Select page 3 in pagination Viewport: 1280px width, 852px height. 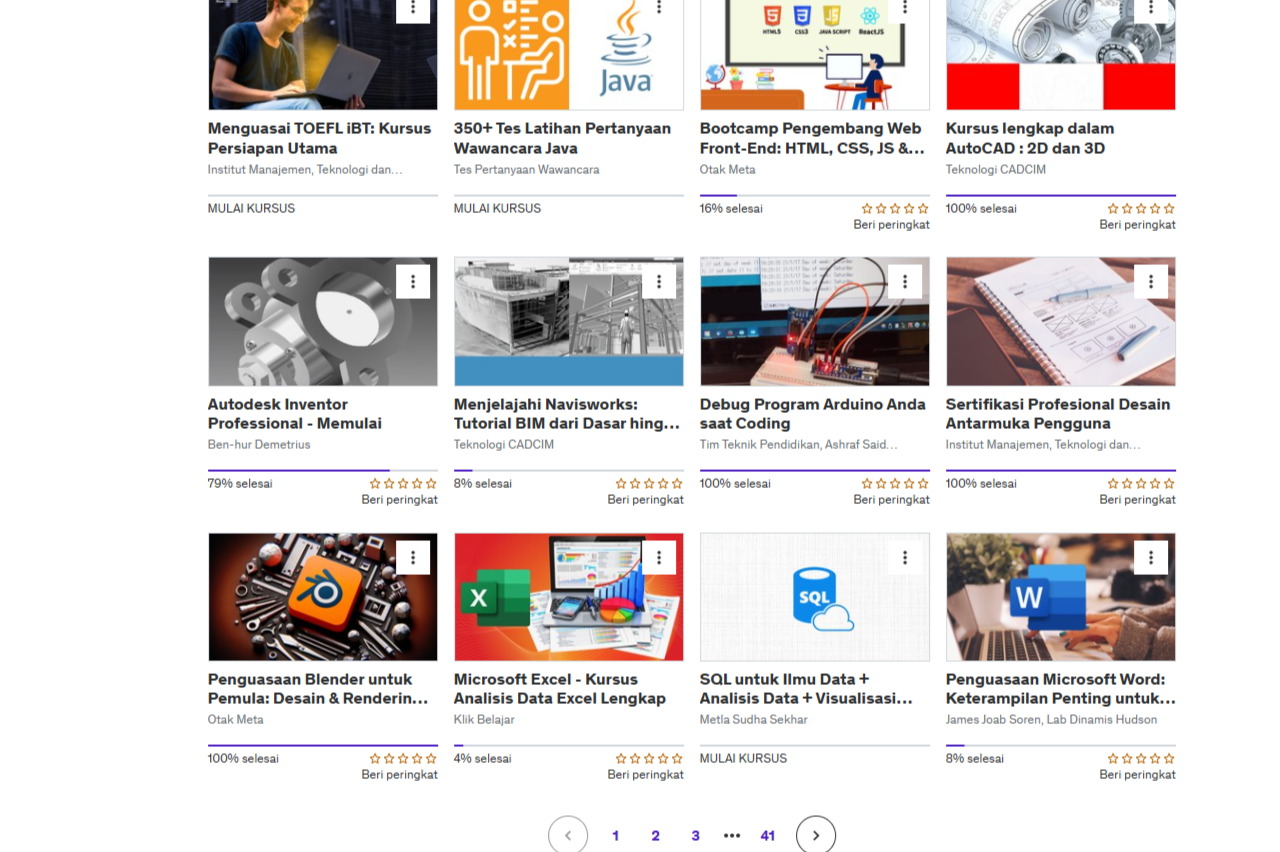pyautogui.click(x=695, y=836)
